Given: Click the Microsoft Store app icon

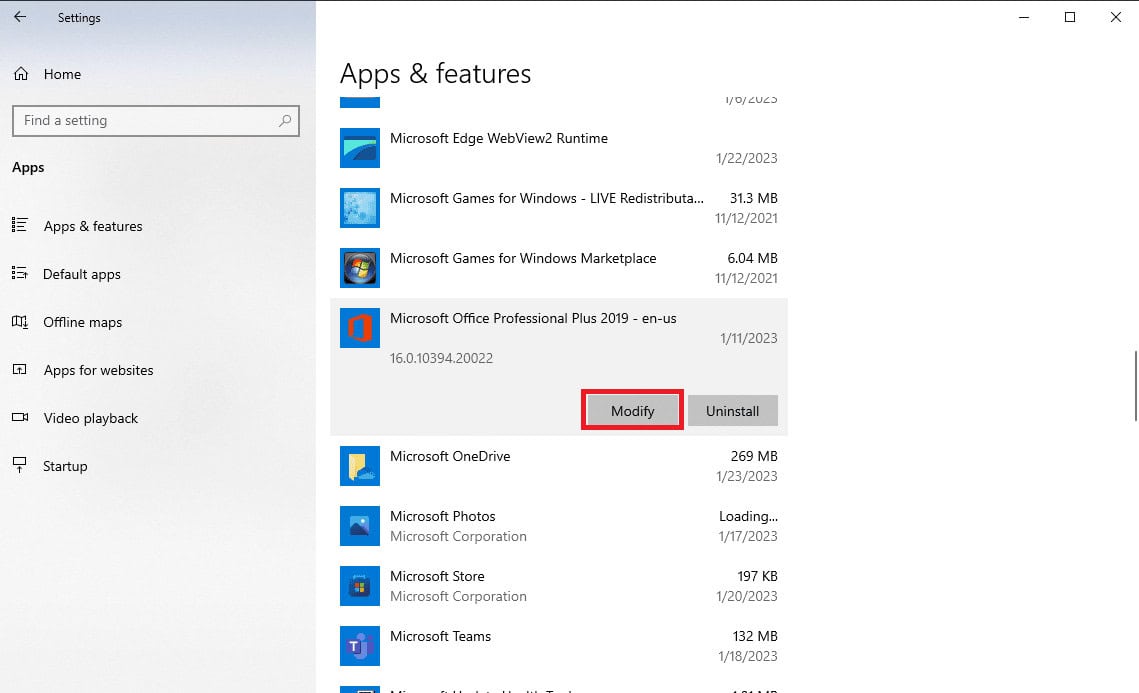Looking at the screenshot, I should [x=360, y=585].
